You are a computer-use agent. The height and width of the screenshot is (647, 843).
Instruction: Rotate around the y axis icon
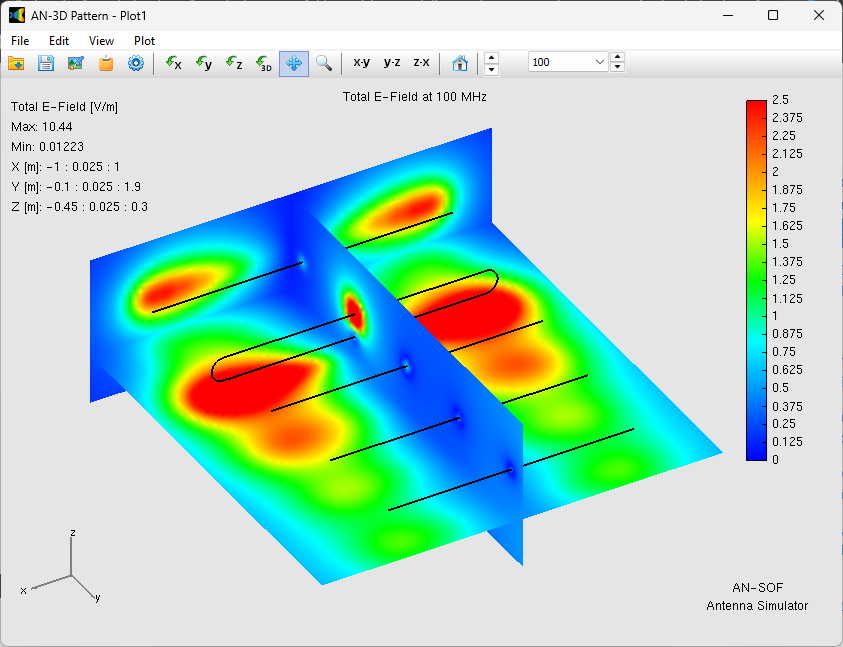(x=204, y=63)
